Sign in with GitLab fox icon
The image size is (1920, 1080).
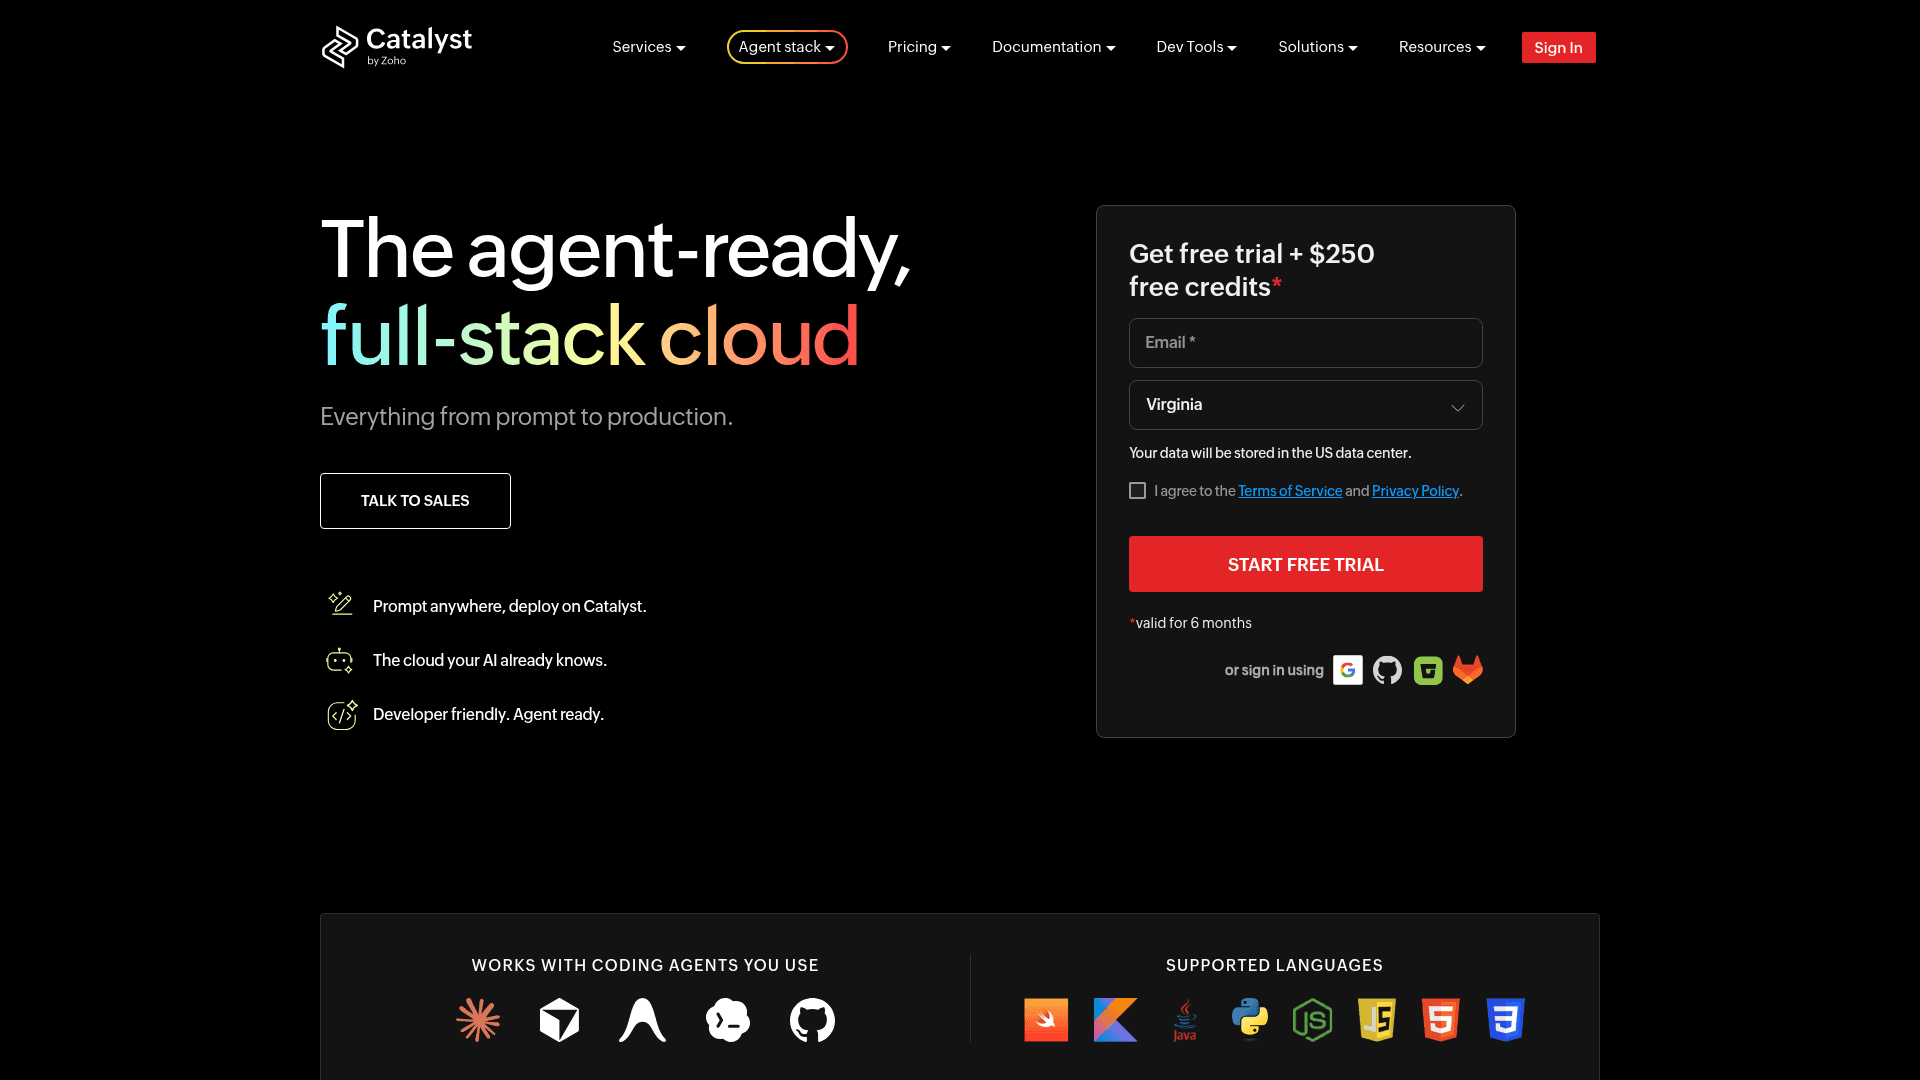click(1468, 670)
